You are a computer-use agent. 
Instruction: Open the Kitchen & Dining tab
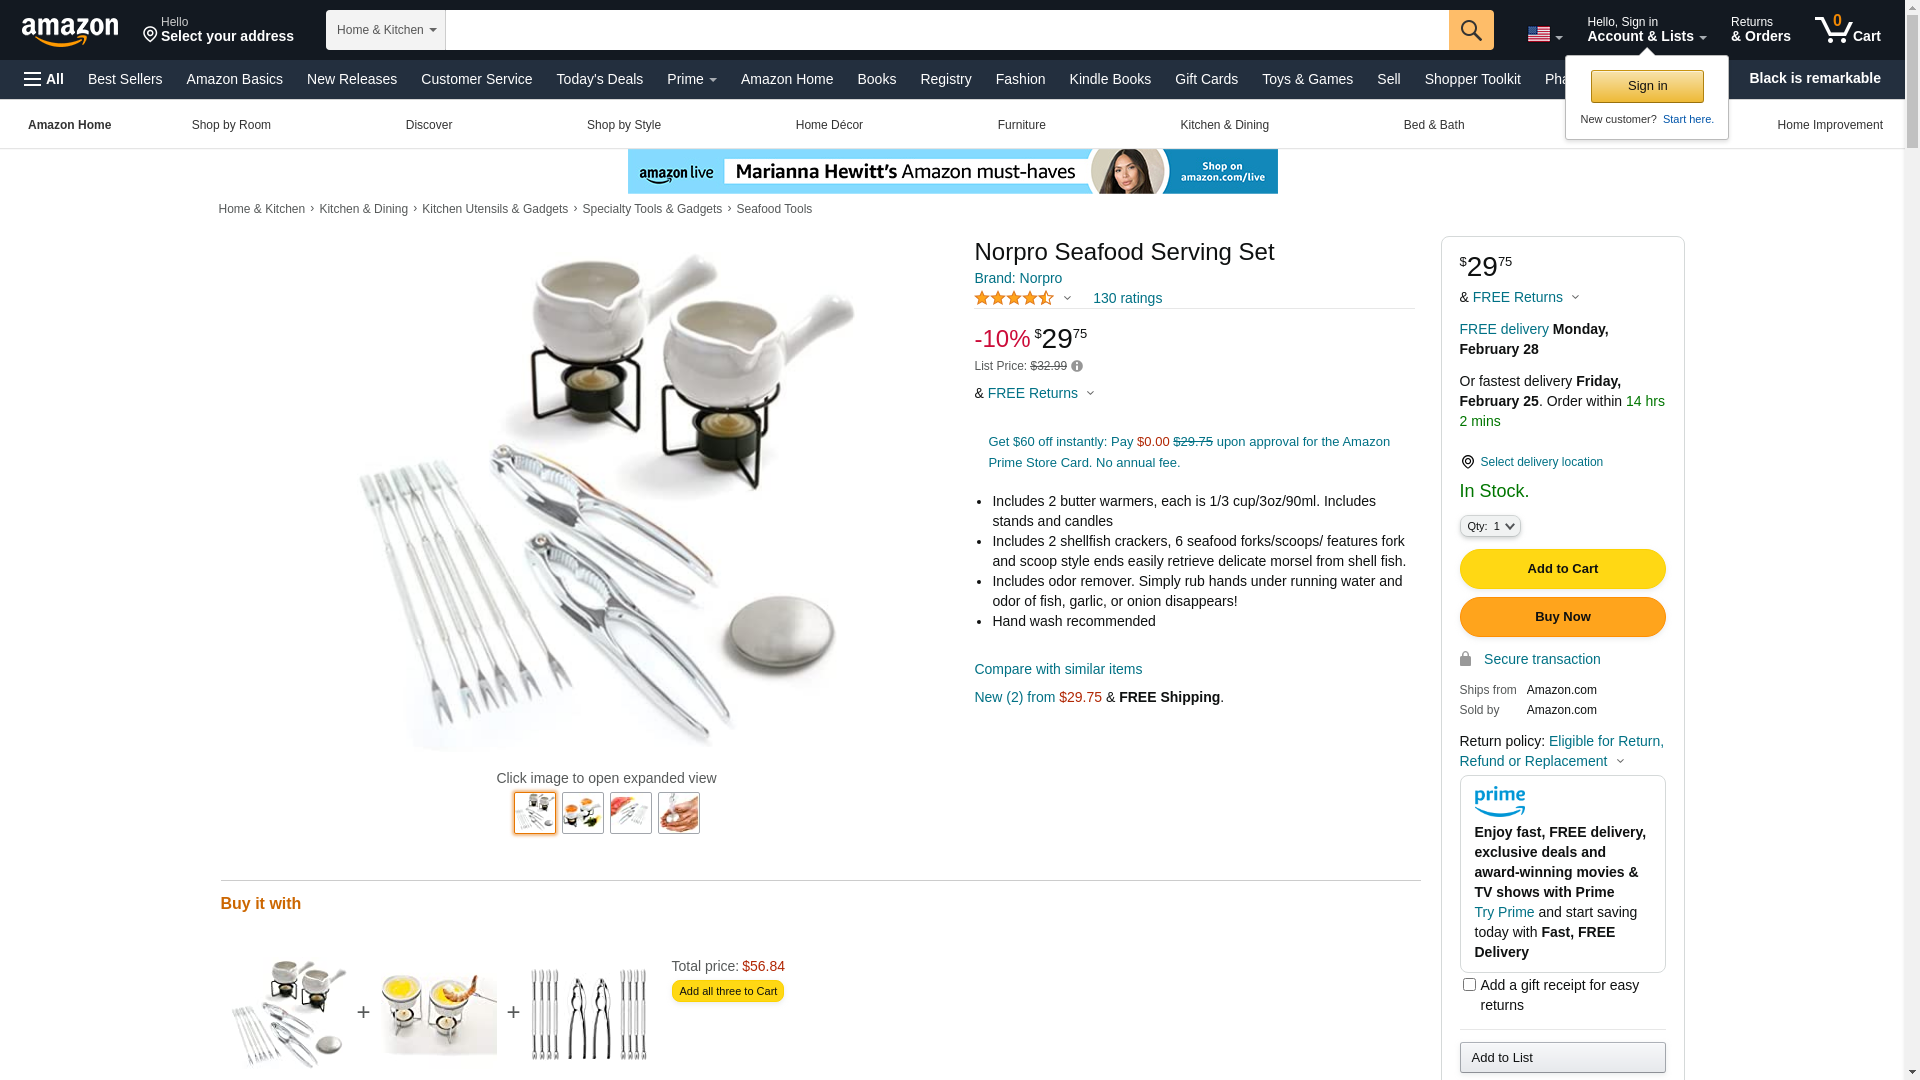(1224, 125)
